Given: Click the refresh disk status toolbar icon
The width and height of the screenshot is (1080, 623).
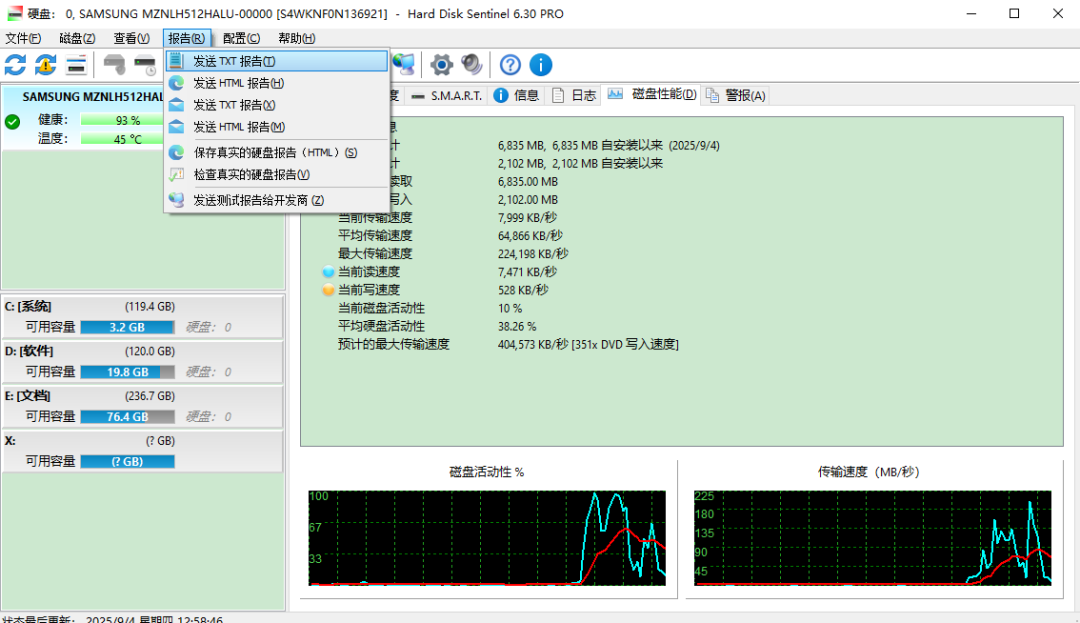Looking at the screenshot, I should tap(15, 65).
